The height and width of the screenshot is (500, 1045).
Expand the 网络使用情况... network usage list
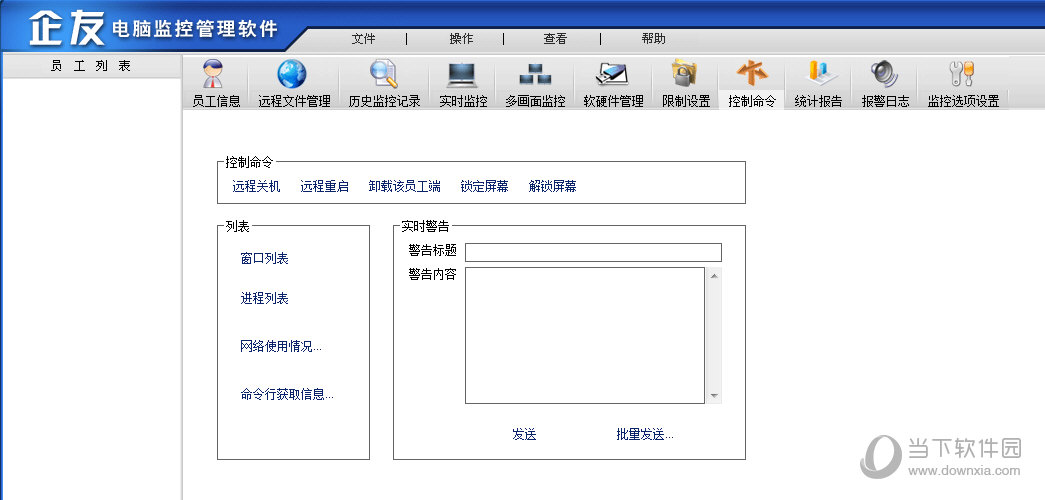coord(281,347)
